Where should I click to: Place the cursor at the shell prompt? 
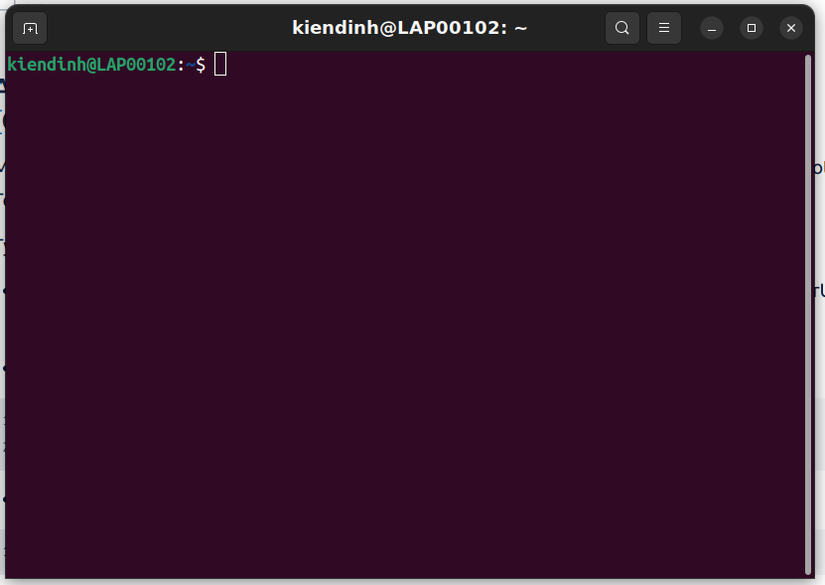coord(221,63)
